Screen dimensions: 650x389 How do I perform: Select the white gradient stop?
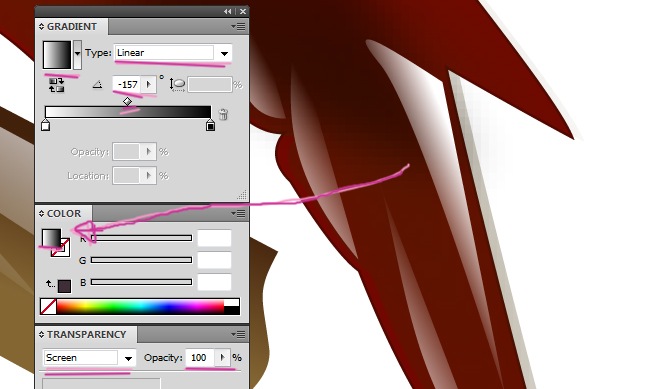pos(46,125)
